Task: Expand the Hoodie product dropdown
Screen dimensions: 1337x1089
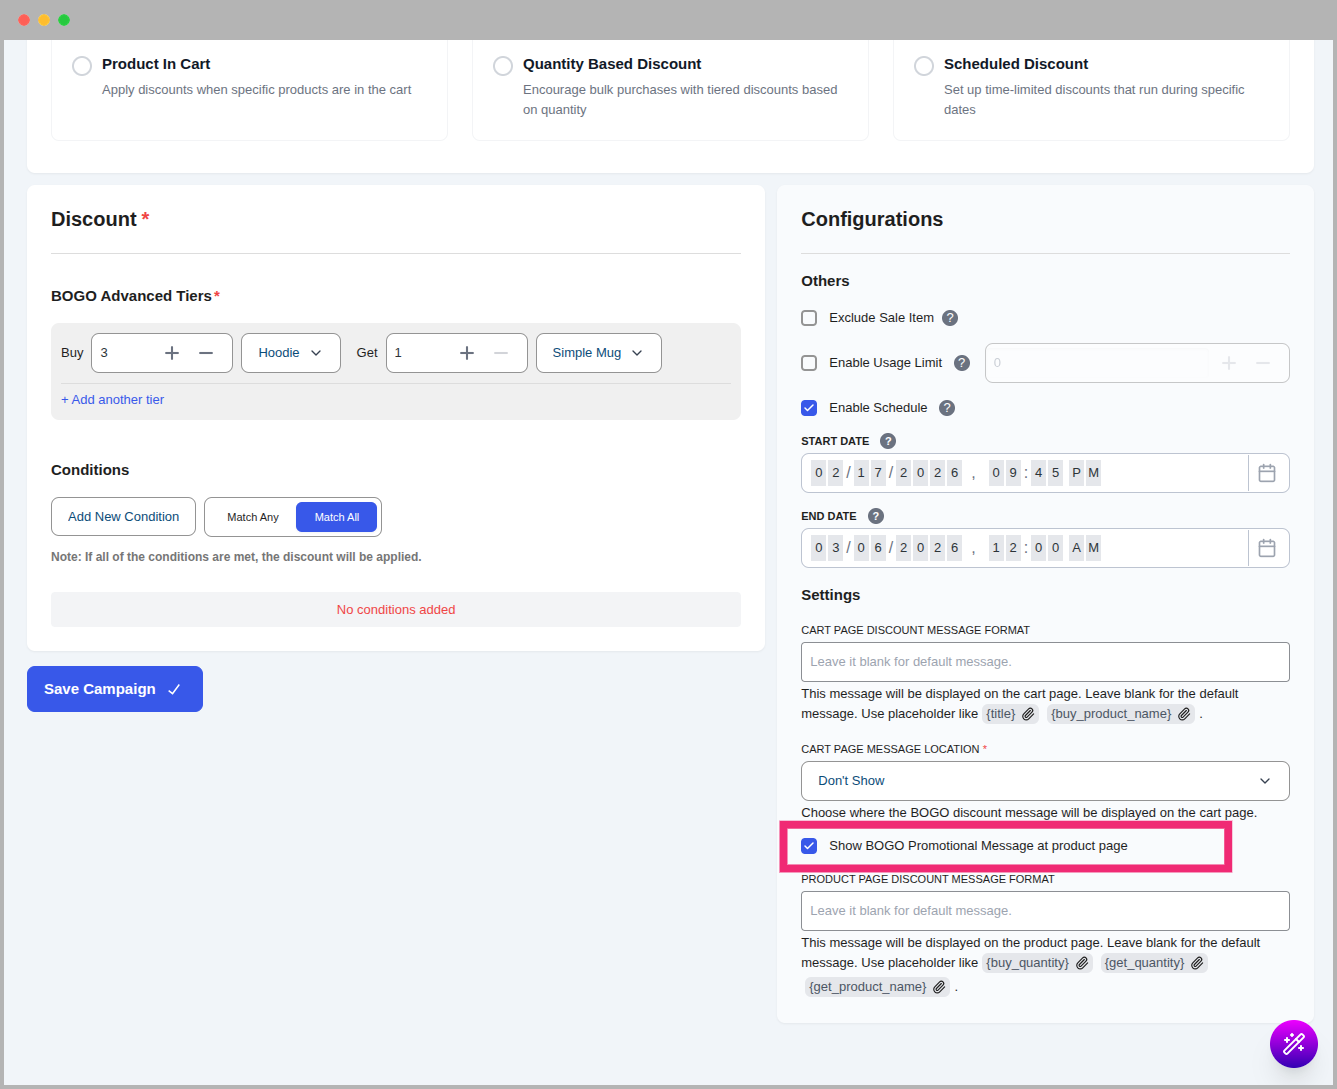Action: [x=290, y=353]
